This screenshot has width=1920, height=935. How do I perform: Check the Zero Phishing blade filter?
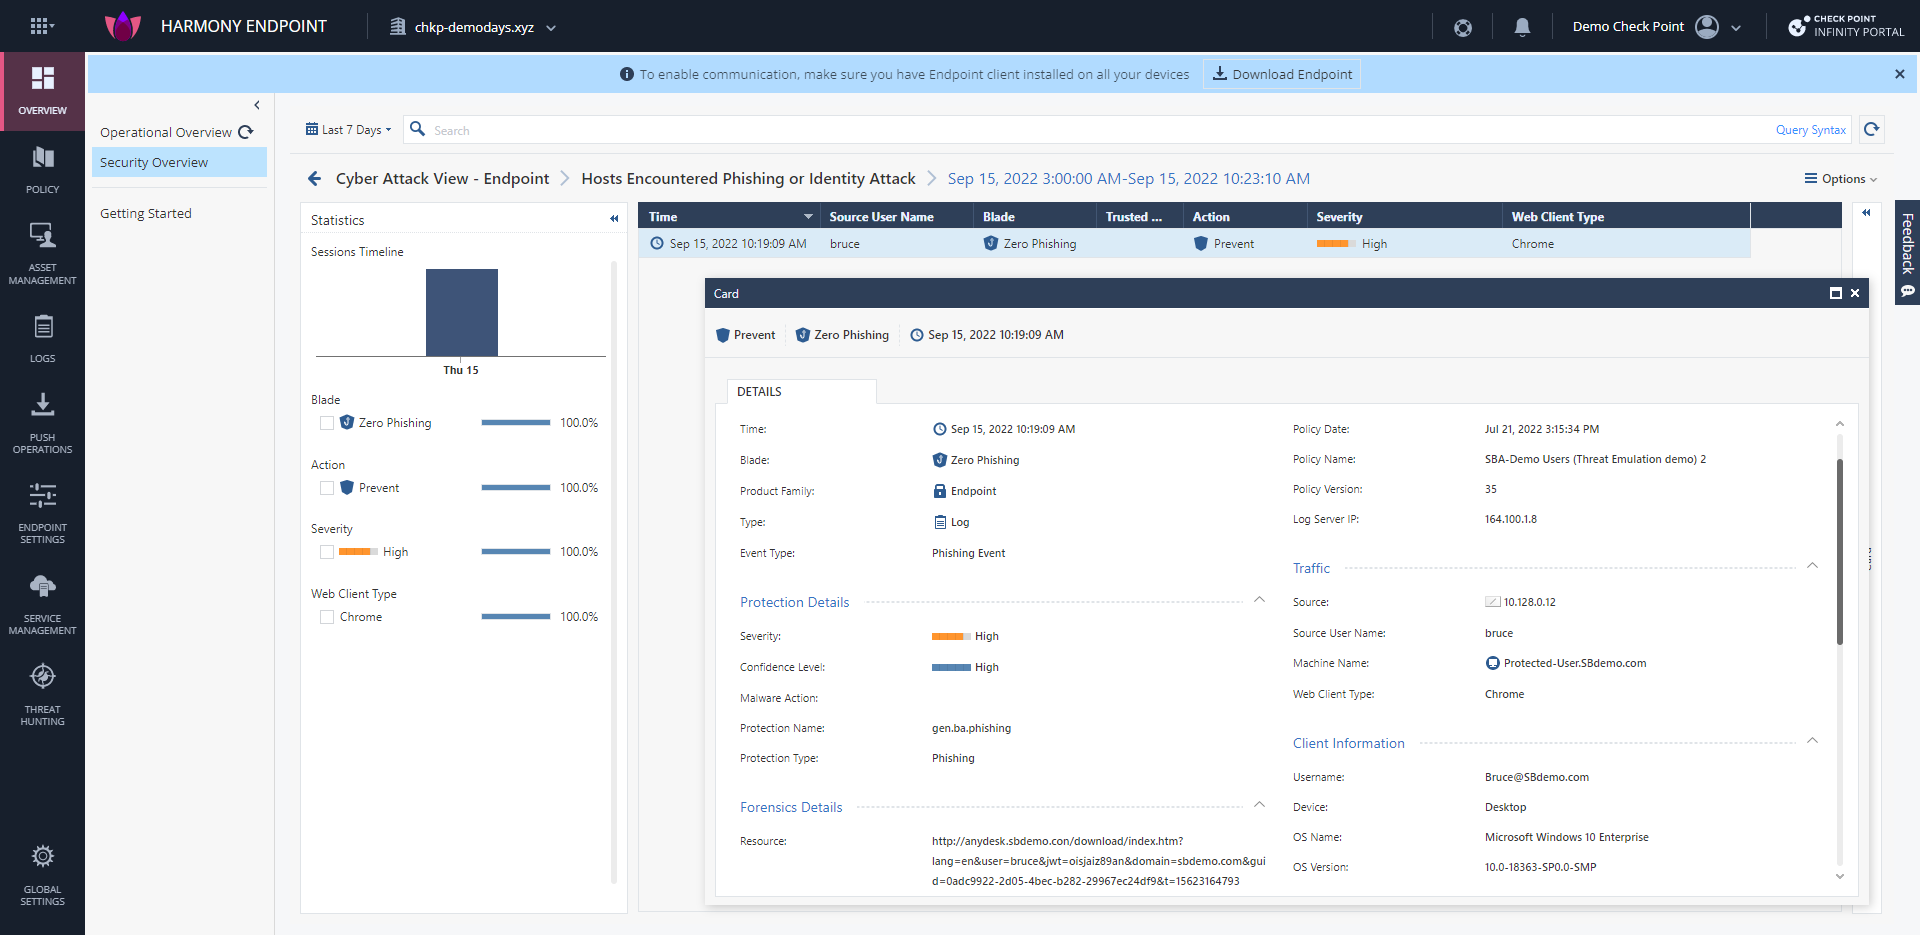[327, 423]
